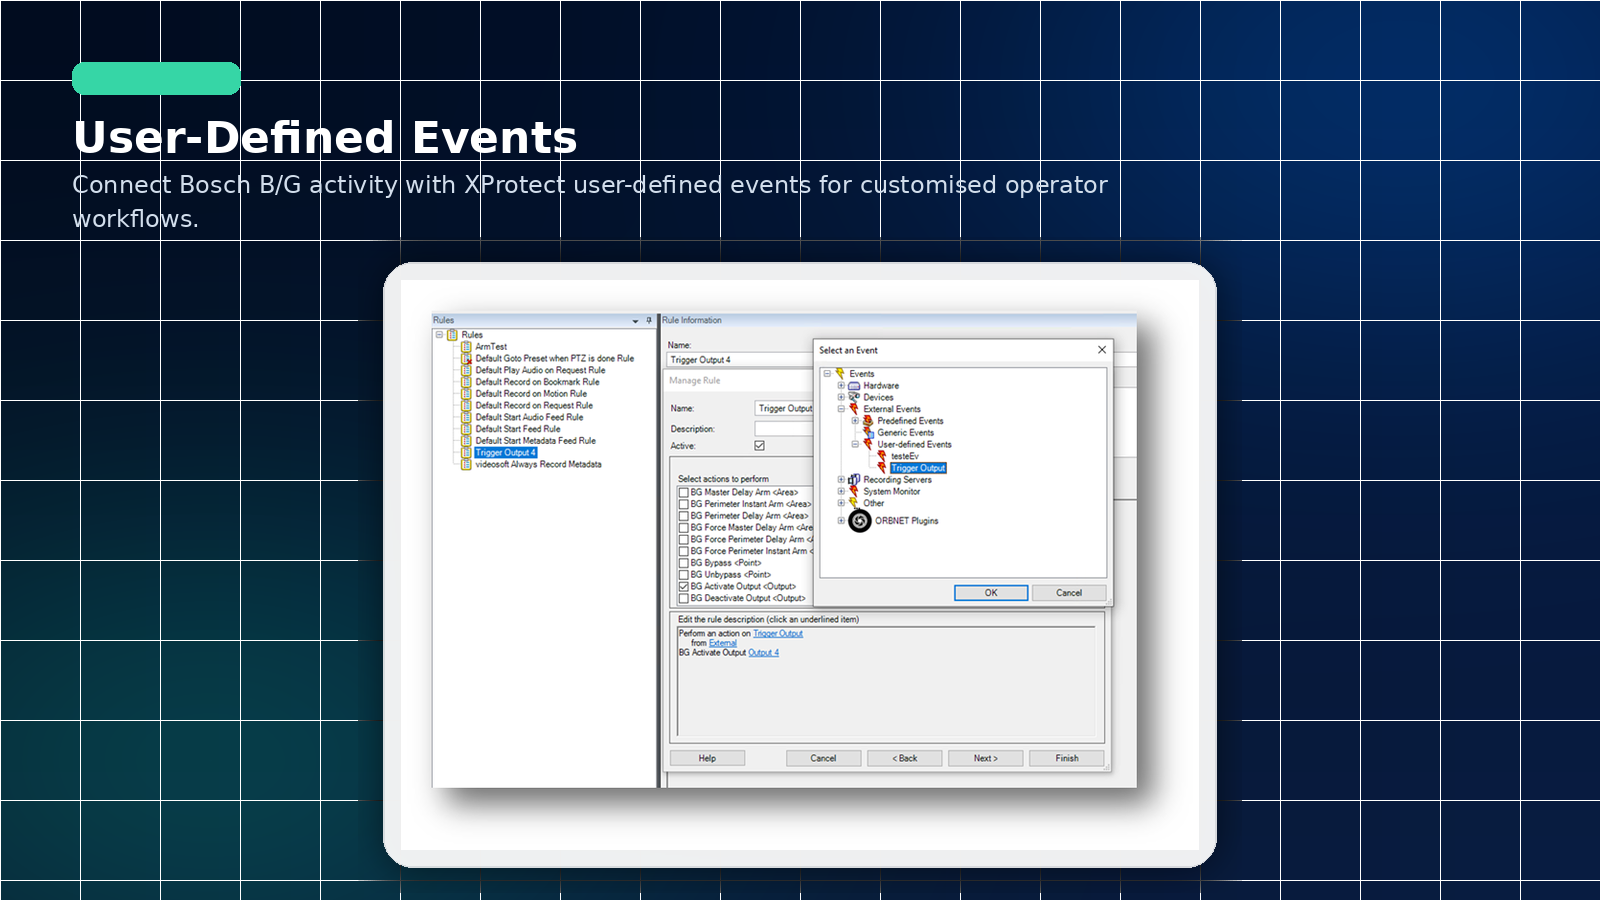
Task: Click the Description input field
Action: point(784,428)
